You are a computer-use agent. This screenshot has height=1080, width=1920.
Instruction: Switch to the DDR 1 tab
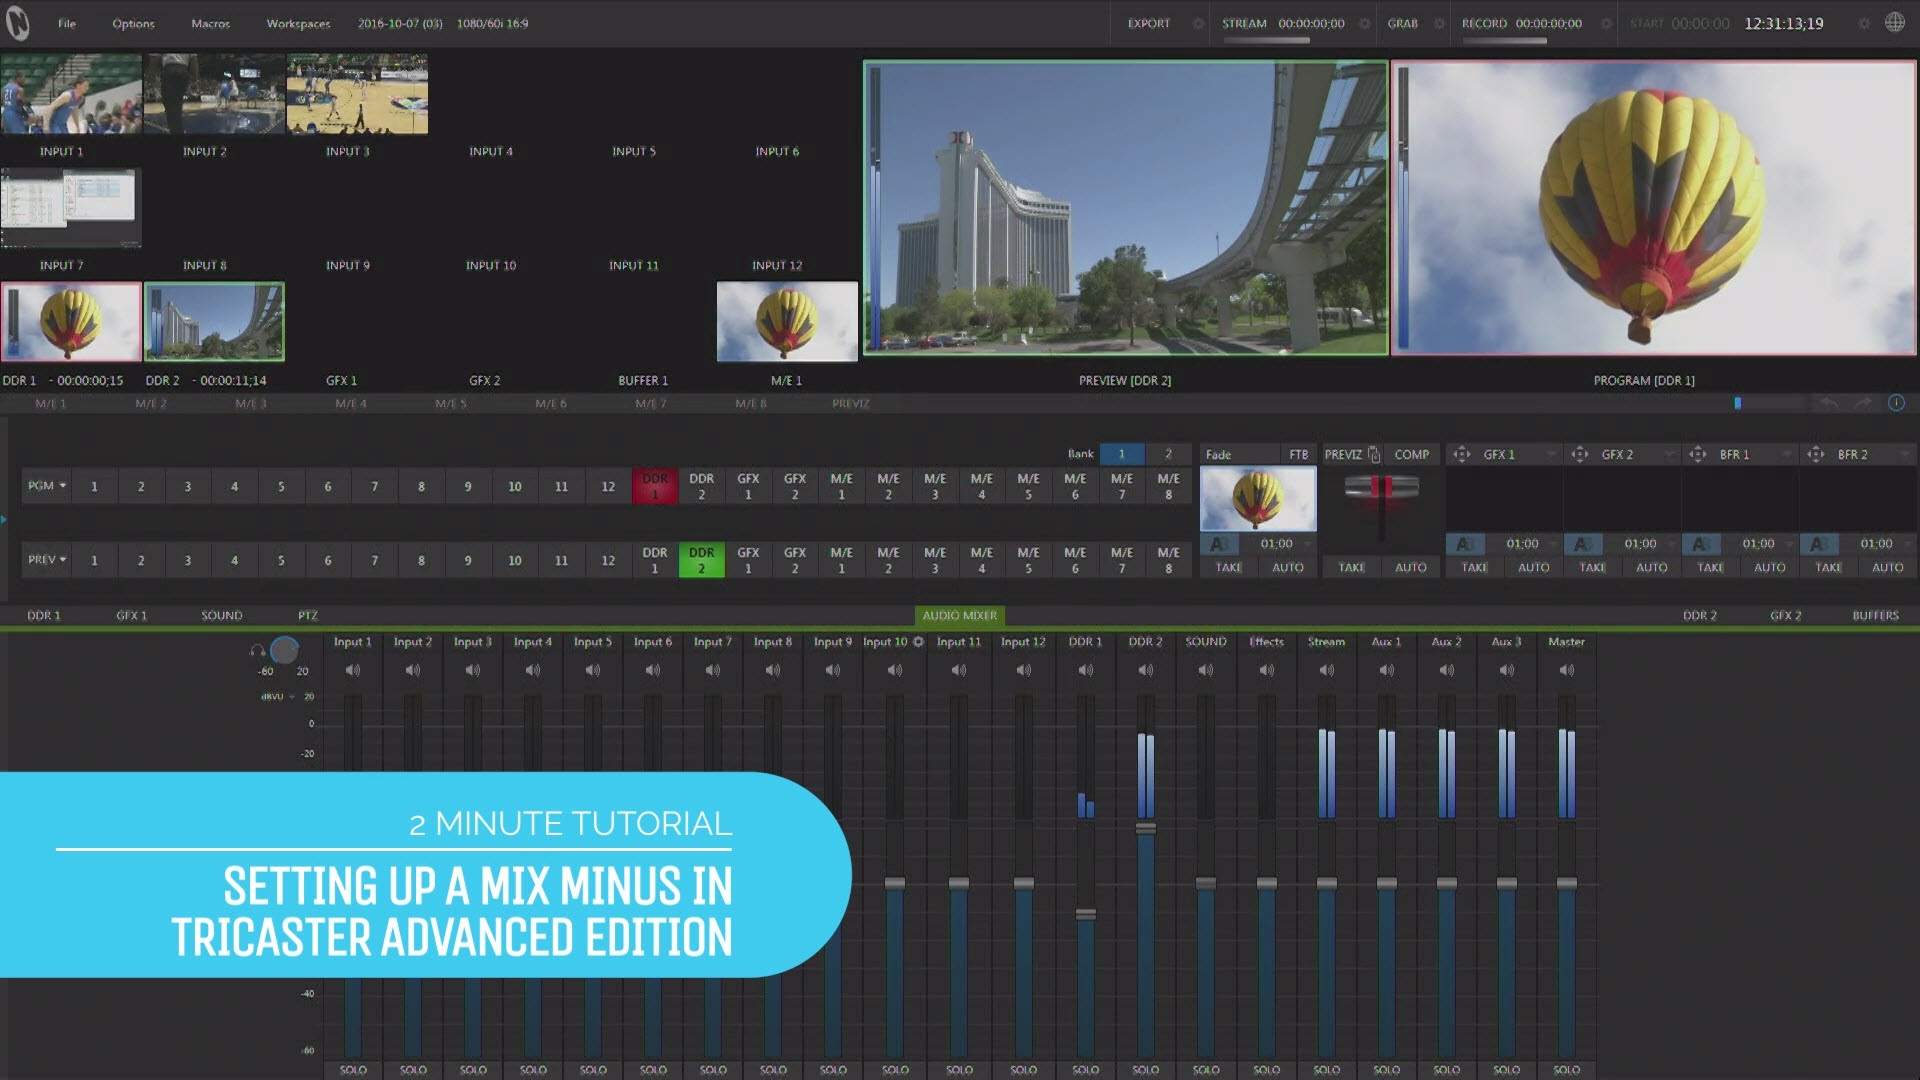(42, 615)
